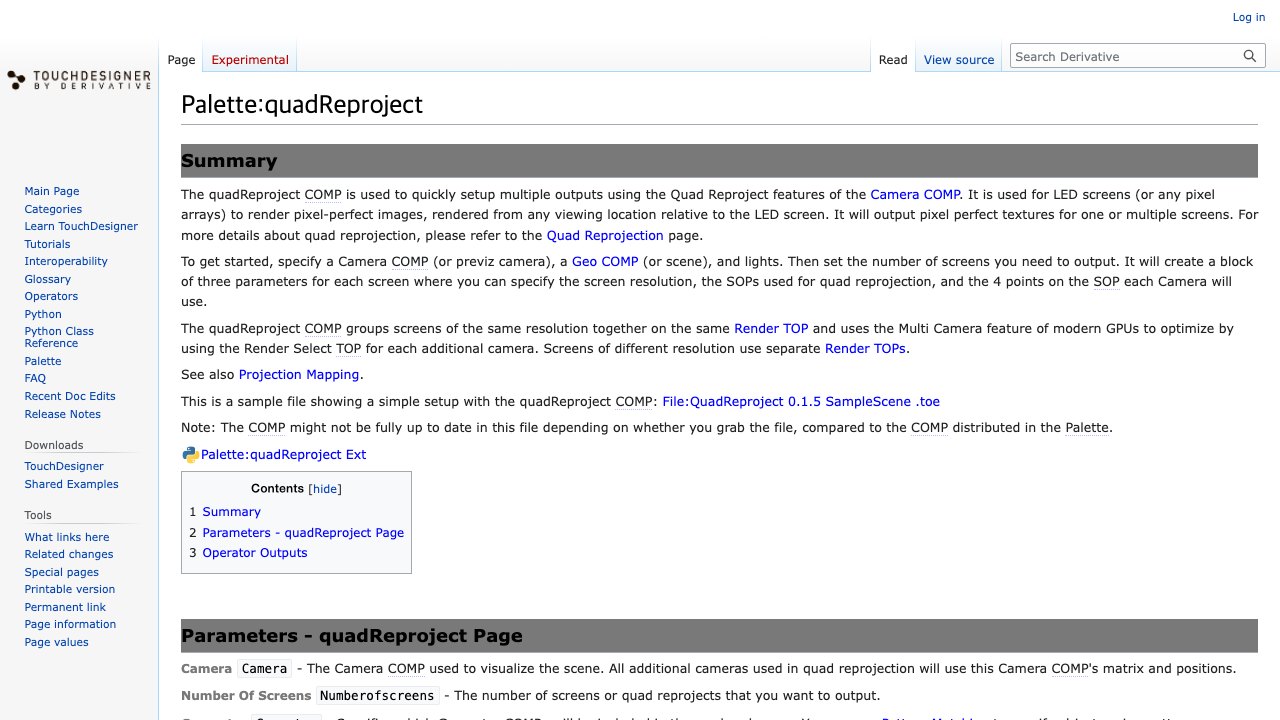Open the Render TOPs link

[866, 349]
